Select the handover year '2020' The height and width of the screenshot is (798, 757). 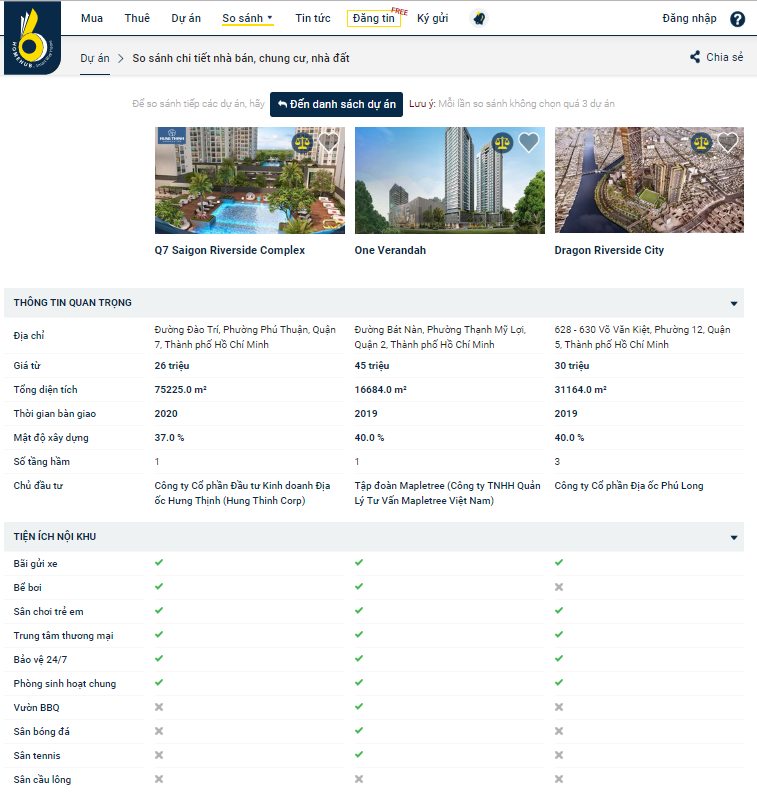(166, 413)
